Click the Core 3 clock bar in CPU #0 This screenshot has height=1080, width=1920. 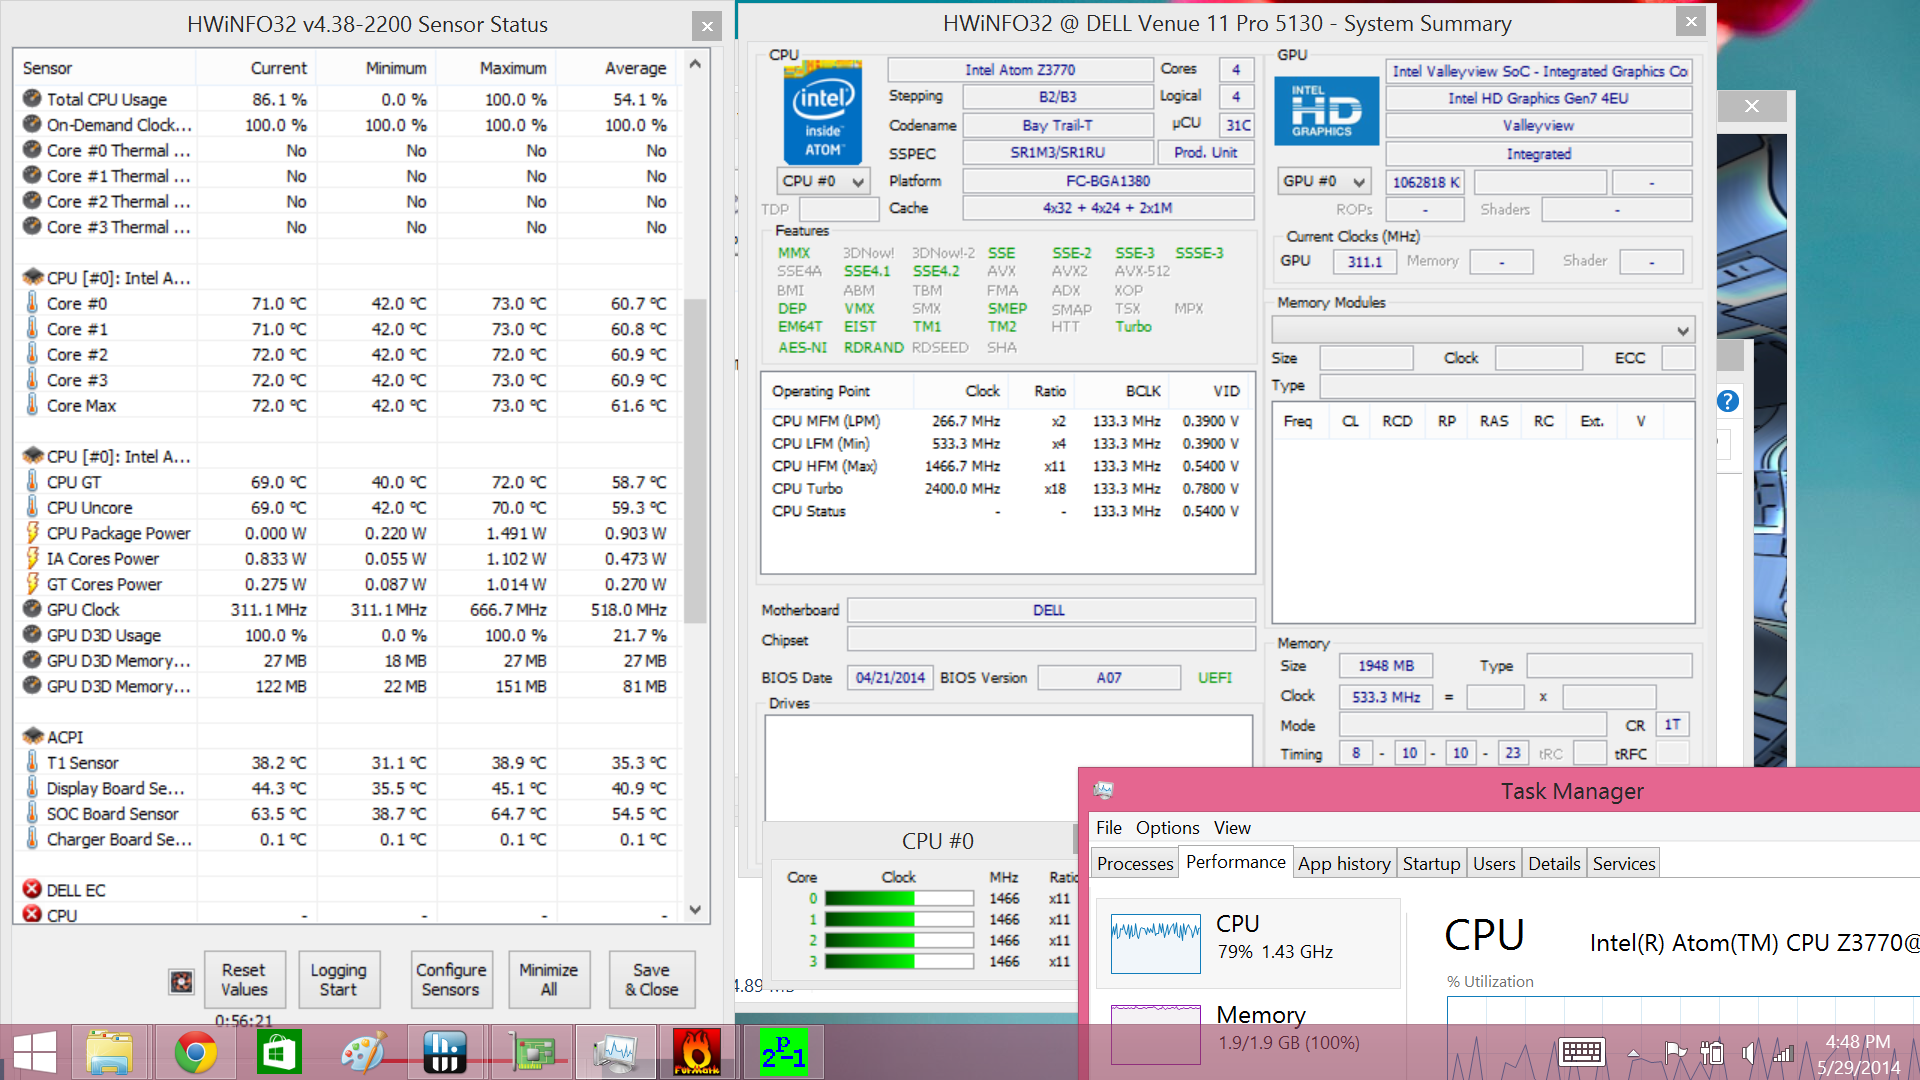pos(898,961)
